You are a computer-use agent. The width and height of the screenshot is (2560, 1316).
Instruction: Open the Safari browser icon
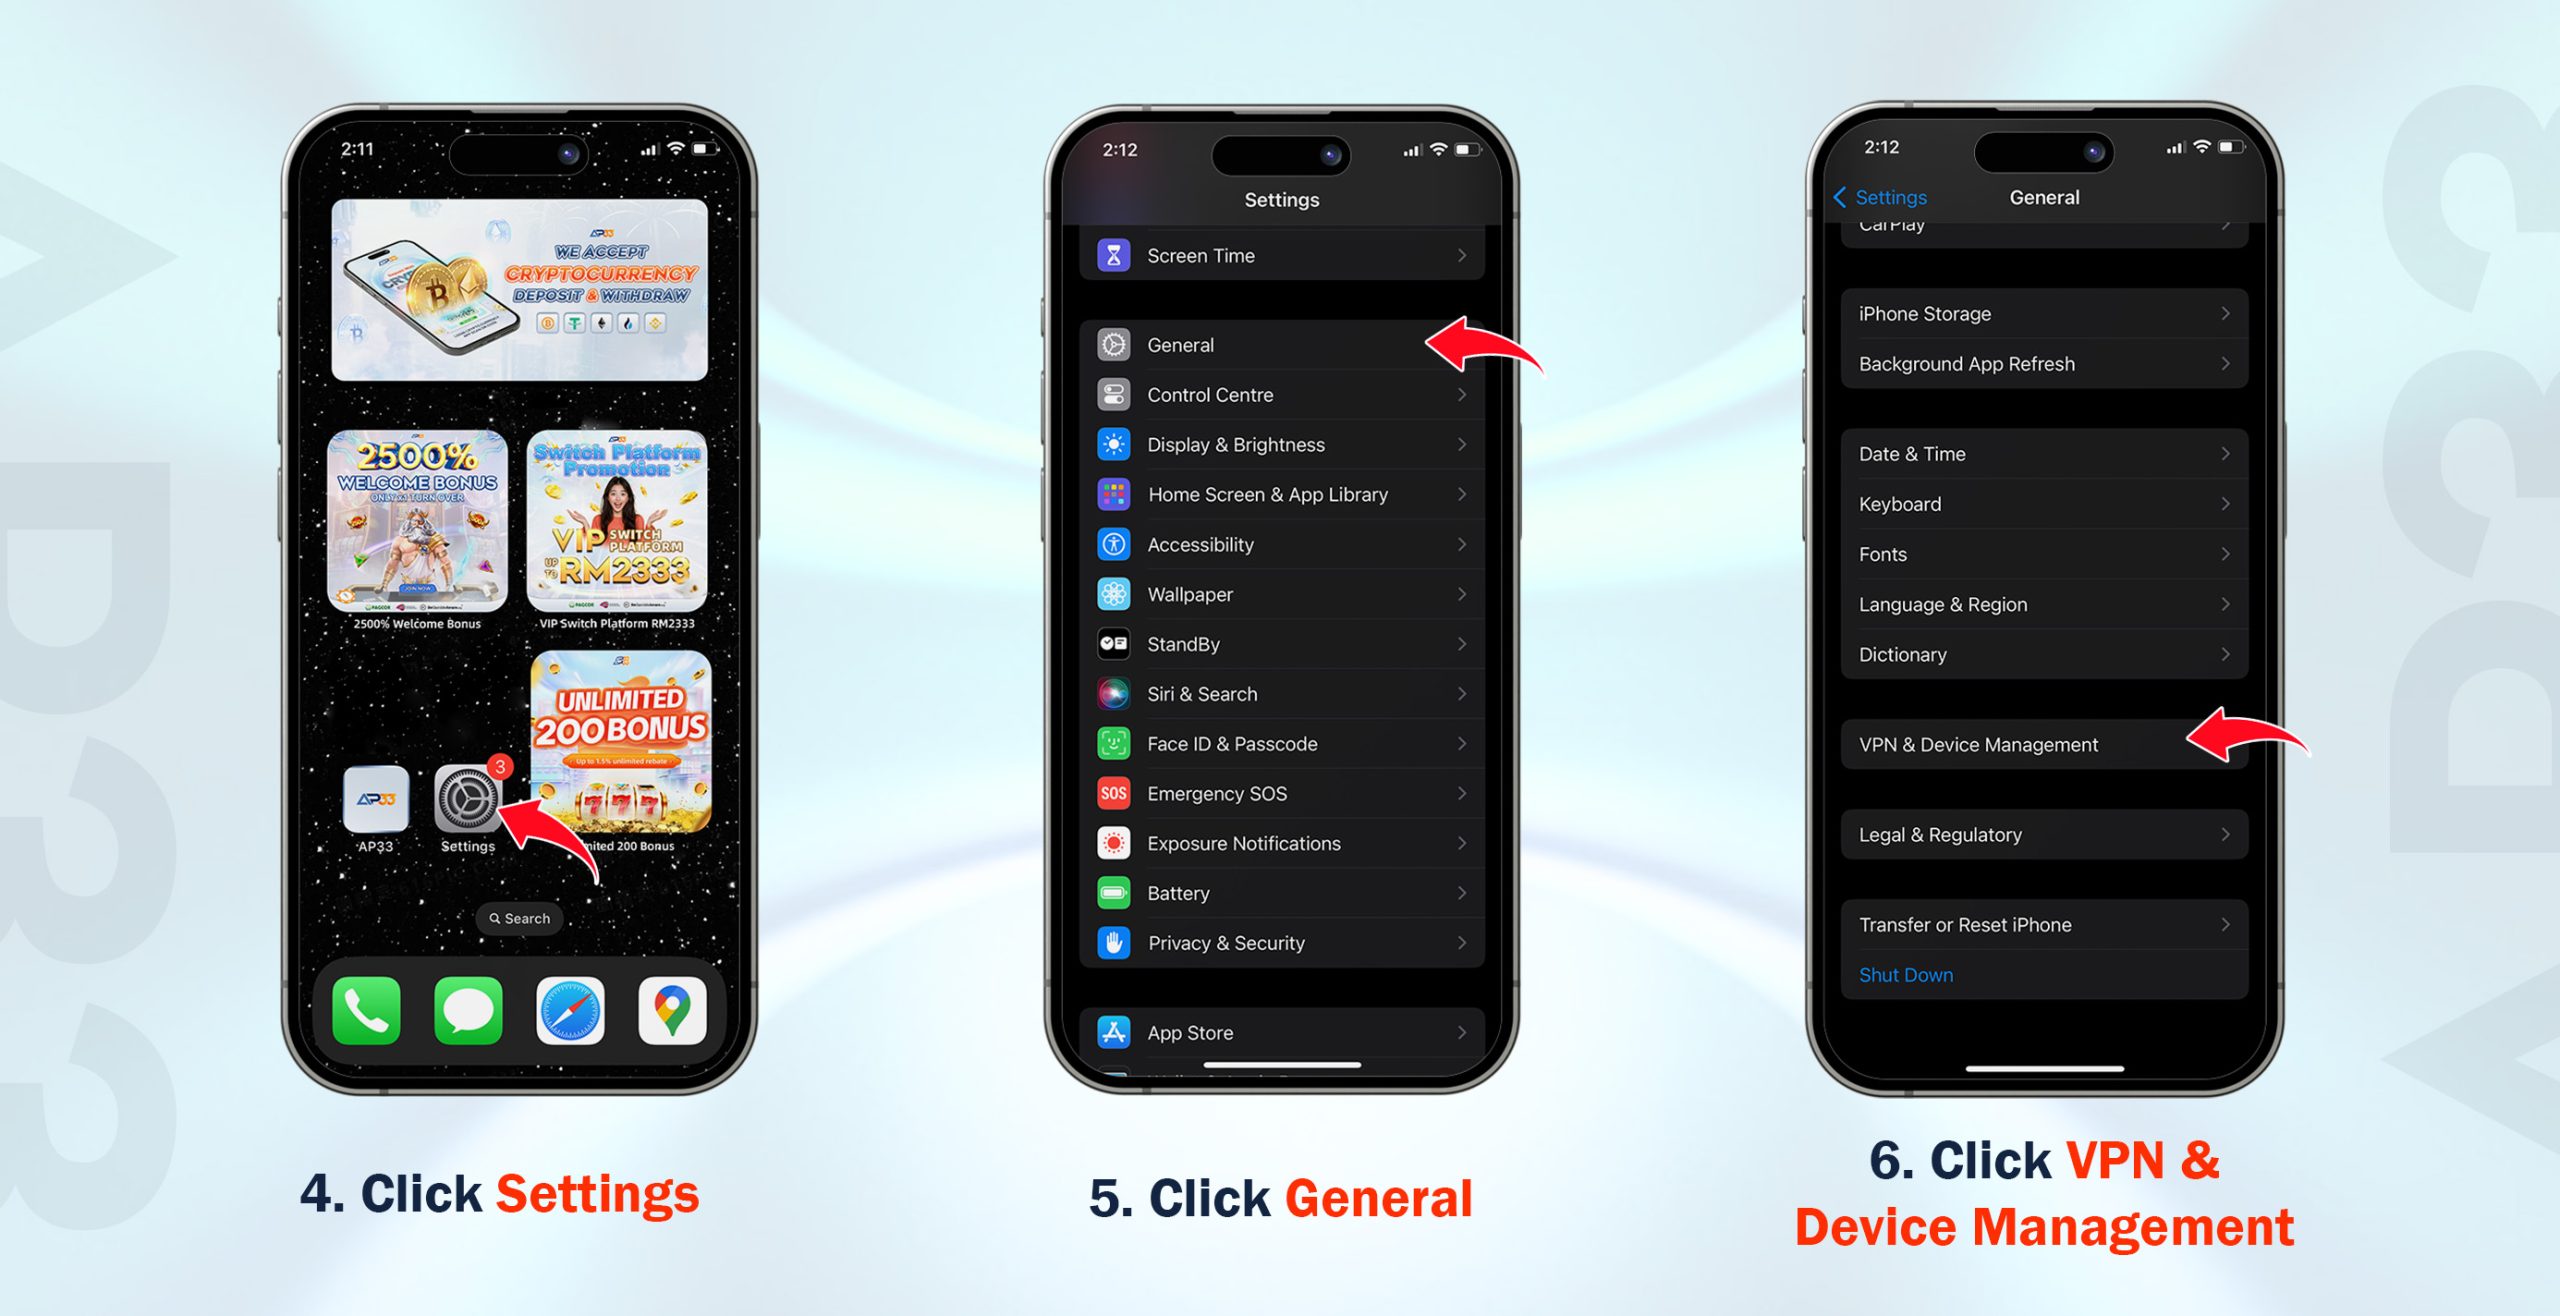(x=572, y=1009)
